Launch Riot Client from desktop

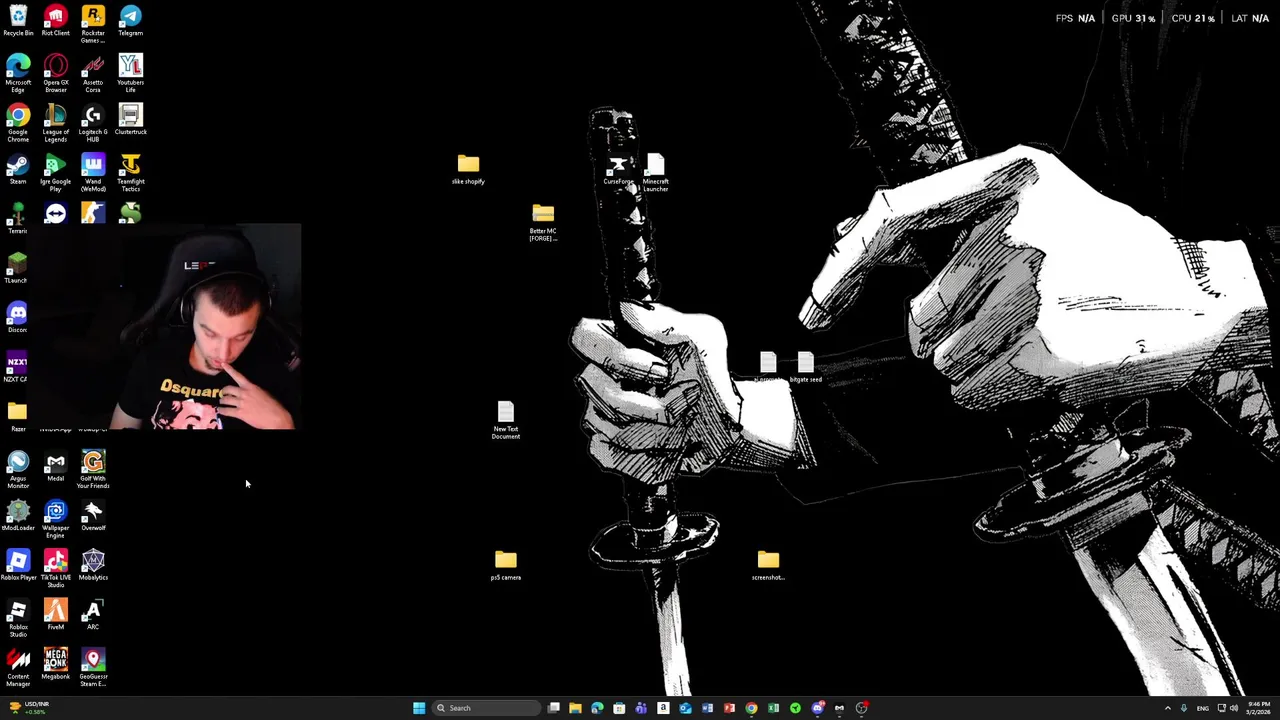[55, 20]
